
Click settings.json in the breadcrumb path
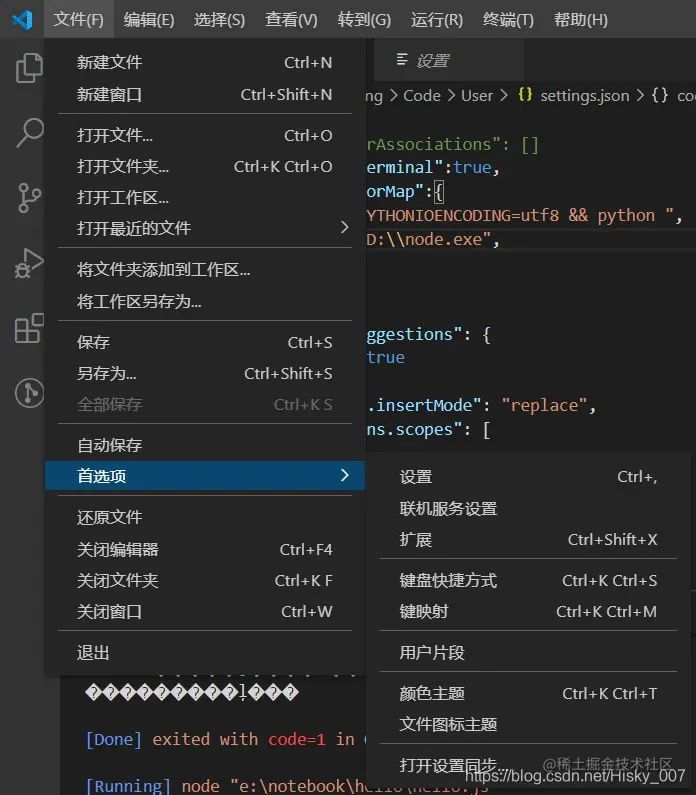[584, 96]
